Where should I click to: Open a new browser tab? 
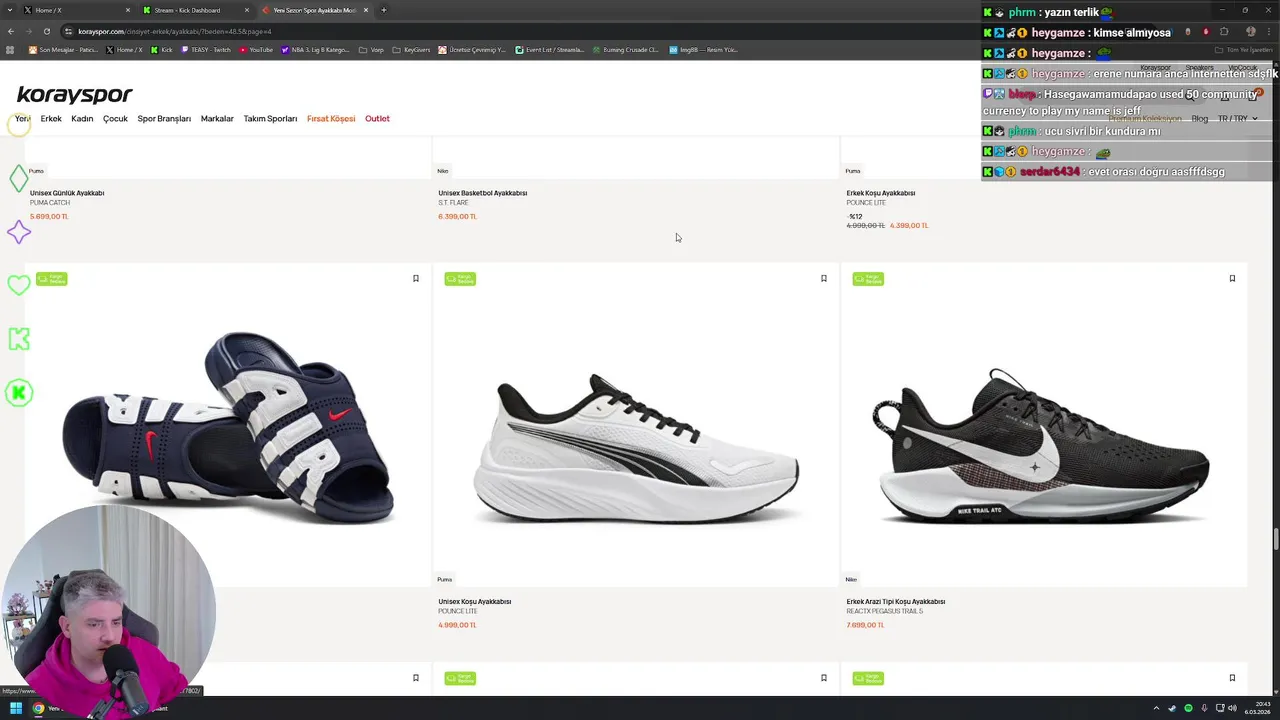384,10
